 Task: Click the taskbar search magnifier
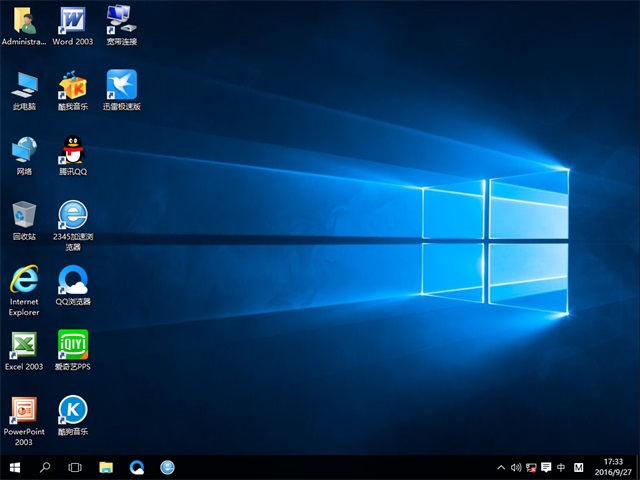(x=45, y=467)
